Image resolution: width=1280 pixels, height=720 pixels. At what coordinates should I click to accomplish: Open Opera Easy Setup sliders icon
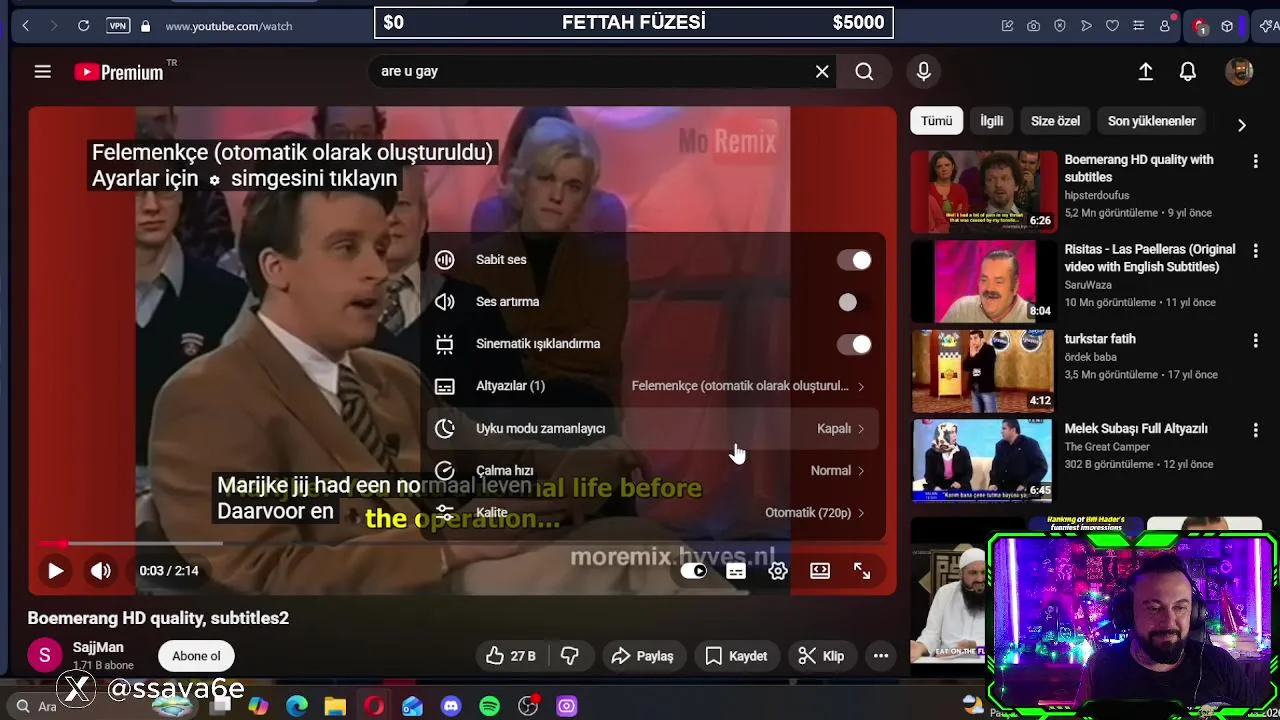coord(1138,26)
